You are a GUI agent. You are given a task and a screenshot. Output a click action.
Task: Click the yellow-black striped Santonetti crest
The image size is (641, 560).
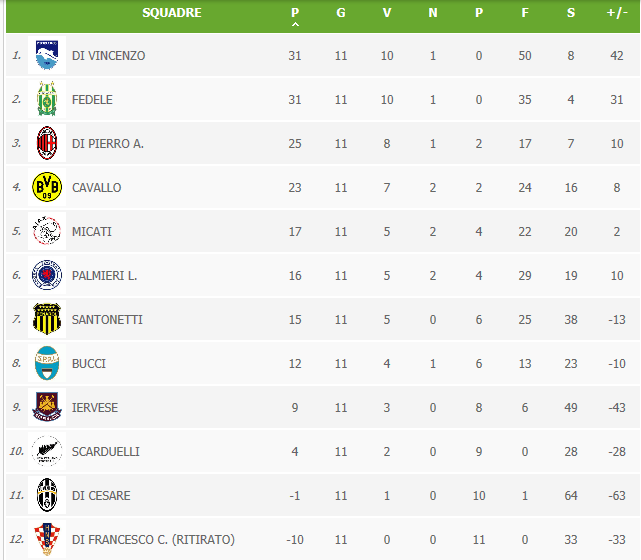point(47,319)
